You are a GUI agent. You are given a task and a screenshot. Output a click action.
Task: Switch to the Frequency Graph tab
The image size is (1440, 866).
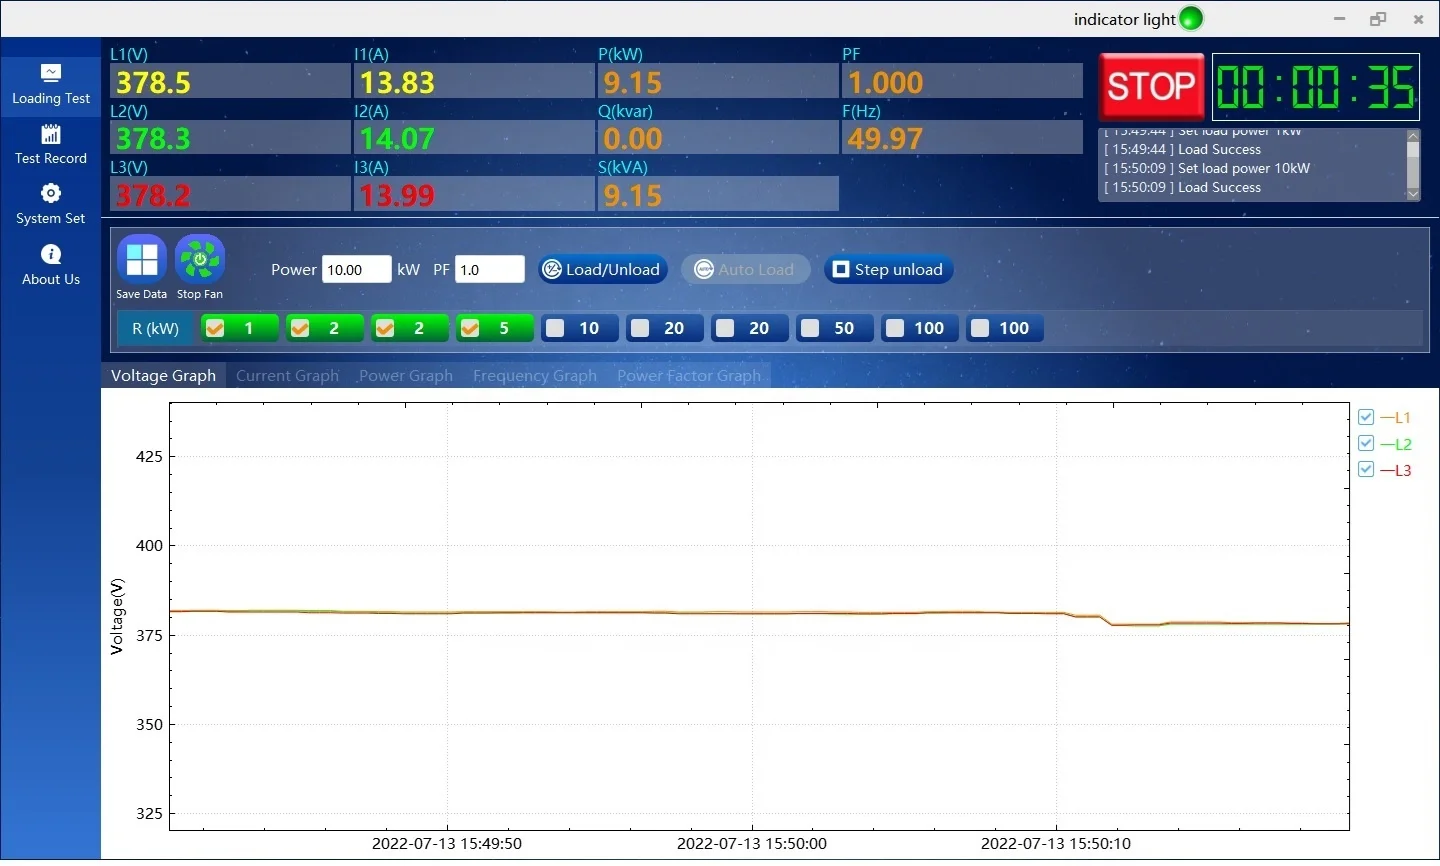pos(534,376)
